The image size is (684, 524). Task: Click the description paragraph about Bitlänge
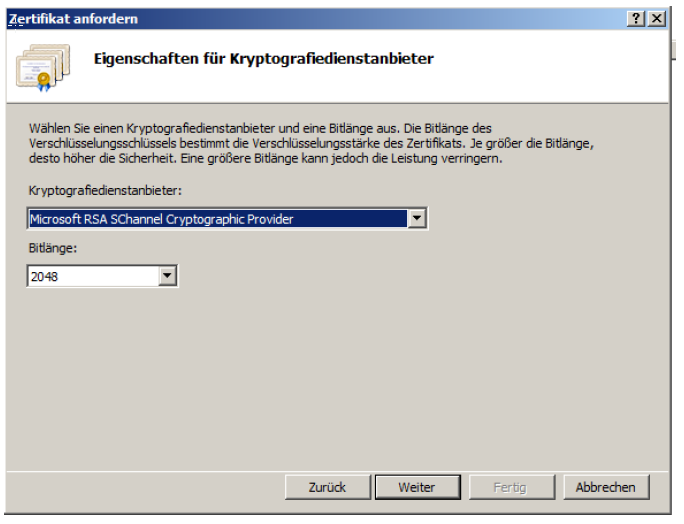pos(310,143)
